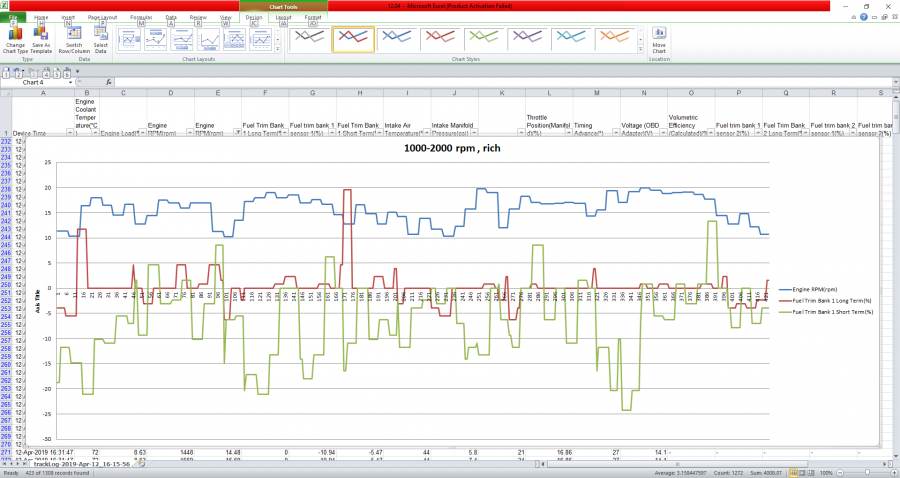Expand the Chart Layouts gallery

(278, 49)
